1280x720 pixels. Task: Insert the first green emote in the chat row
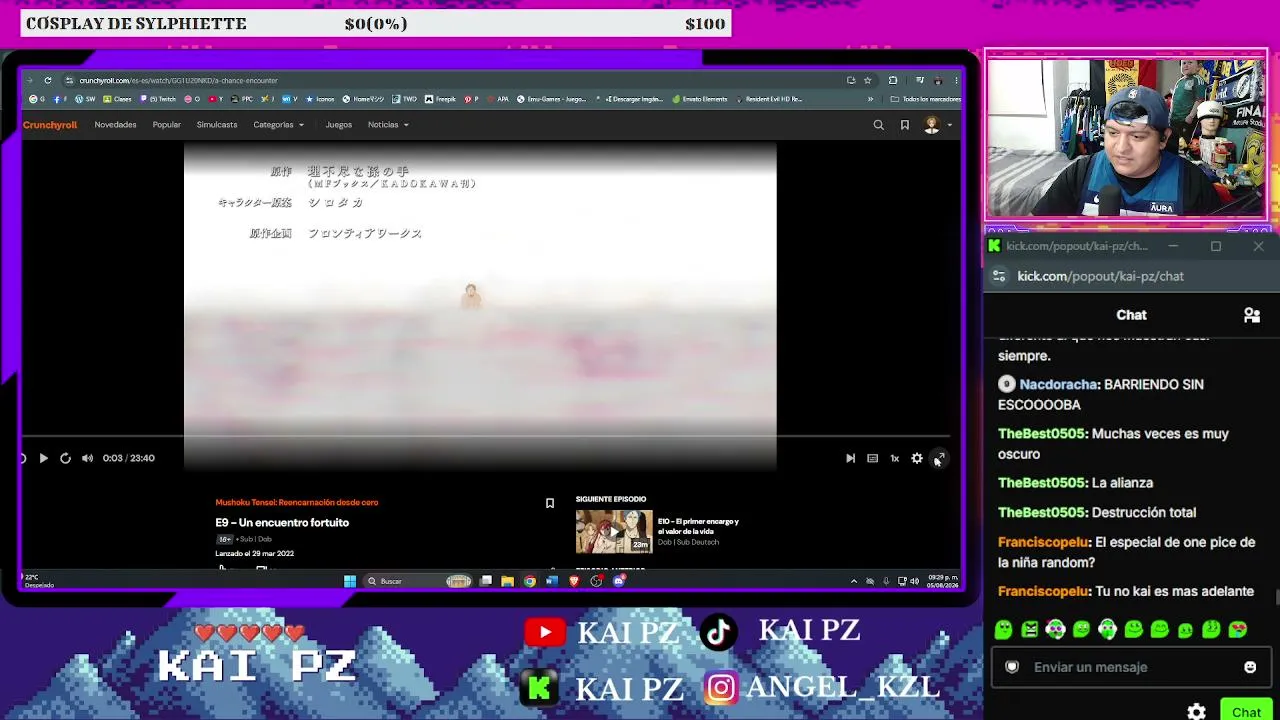[1004, 629]
